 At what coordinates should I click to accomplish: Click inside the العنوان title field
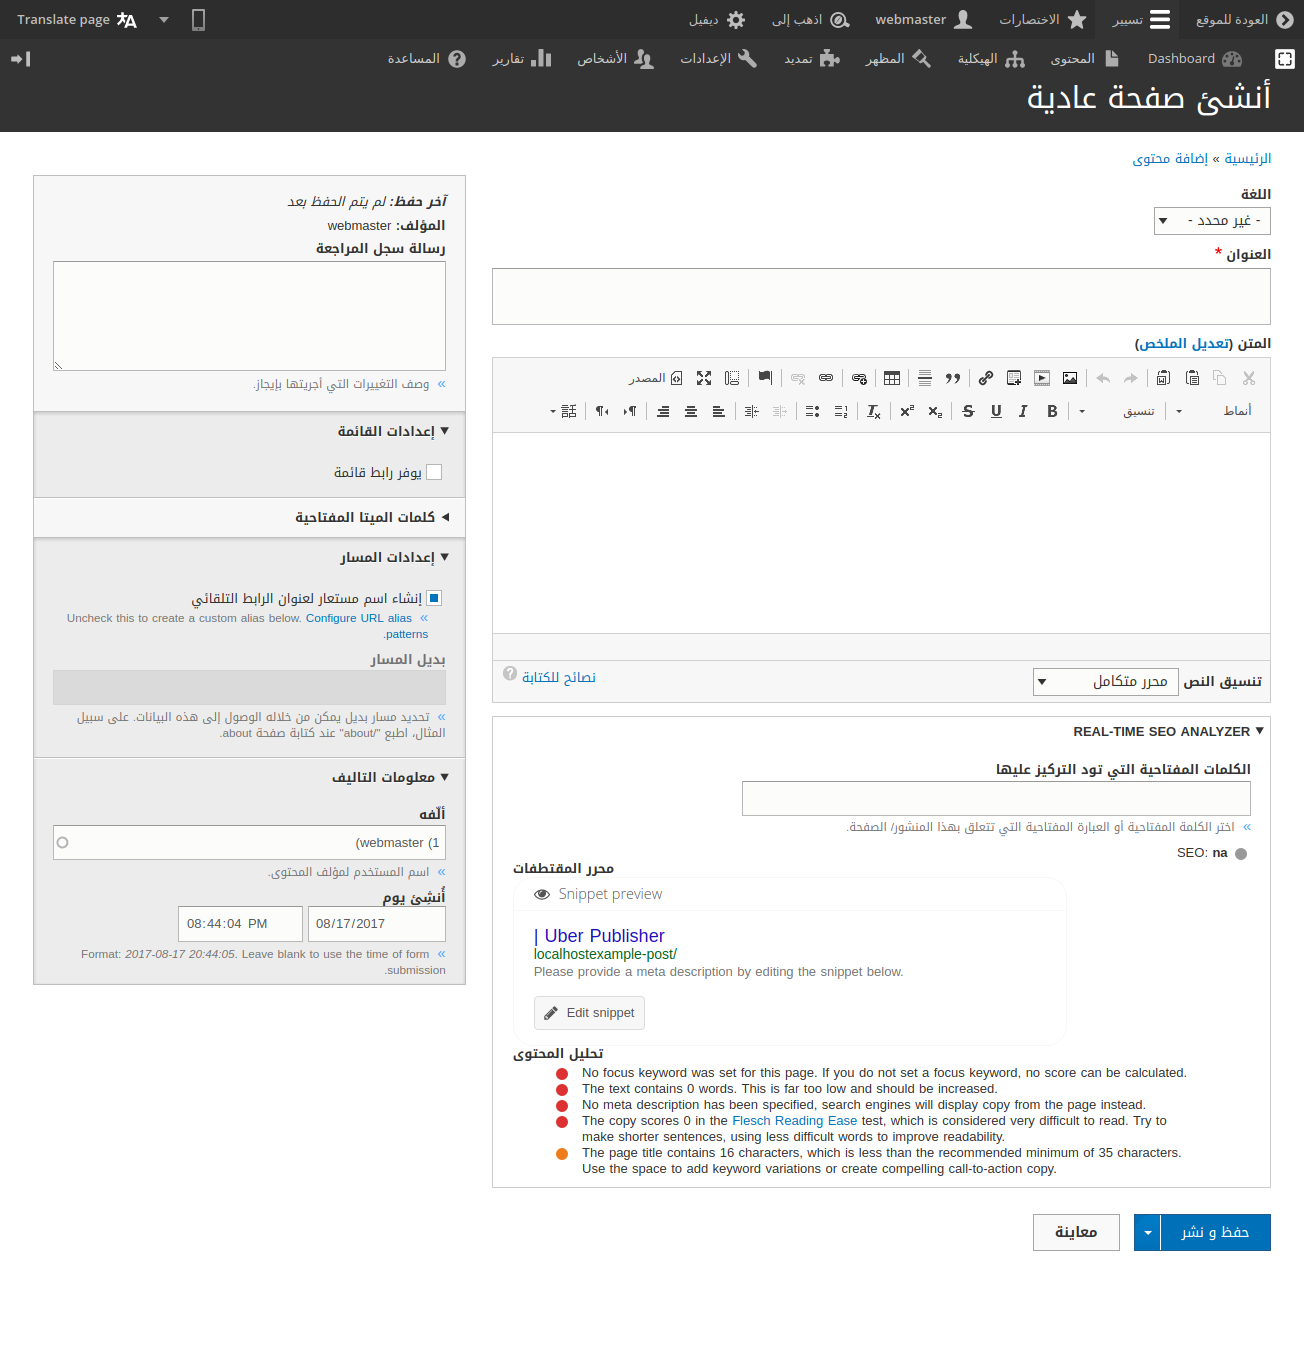click(x=880, y=296)
